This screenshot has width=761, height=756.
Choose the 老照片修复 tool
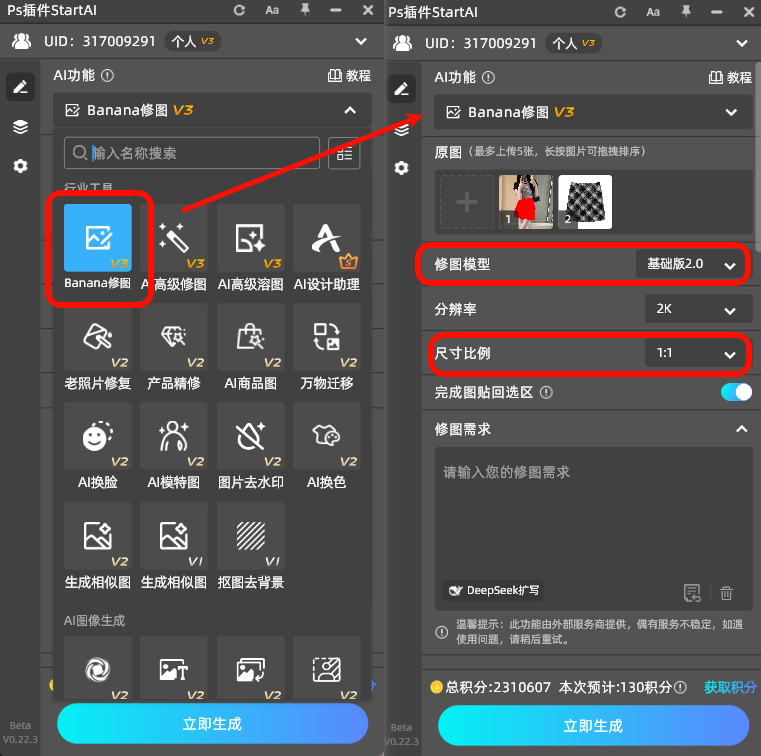98,337
